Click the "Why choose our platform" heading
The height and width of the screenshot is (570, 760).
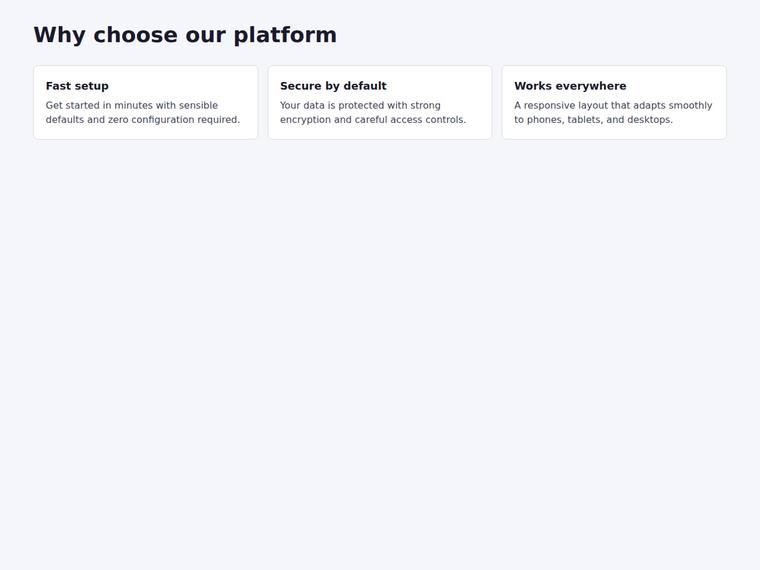[x=185, y=35]
